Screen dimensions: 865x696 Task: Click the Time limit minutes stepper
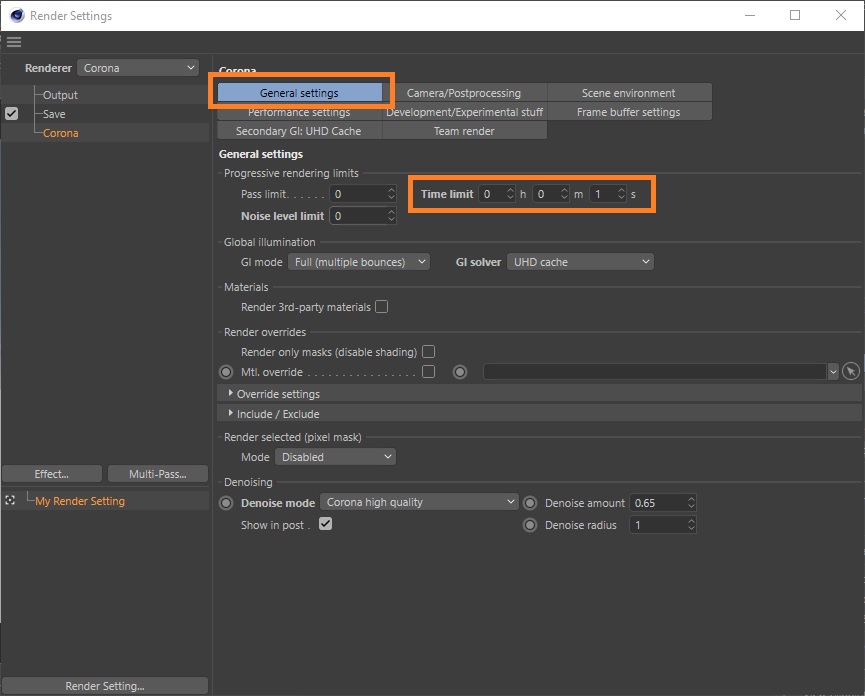point(564,194)
